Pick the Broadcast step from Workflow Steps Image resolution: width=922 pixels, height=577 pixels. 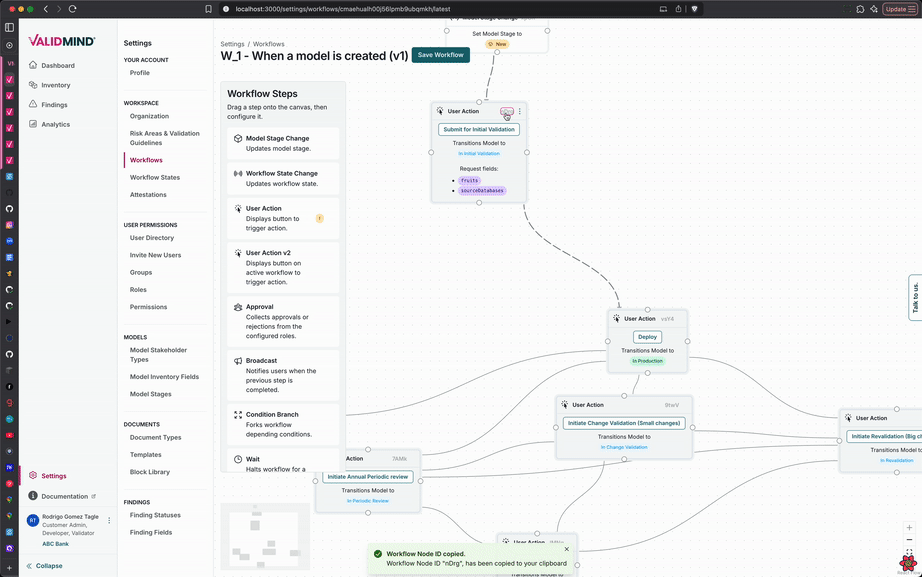click(x=282, y=371)
